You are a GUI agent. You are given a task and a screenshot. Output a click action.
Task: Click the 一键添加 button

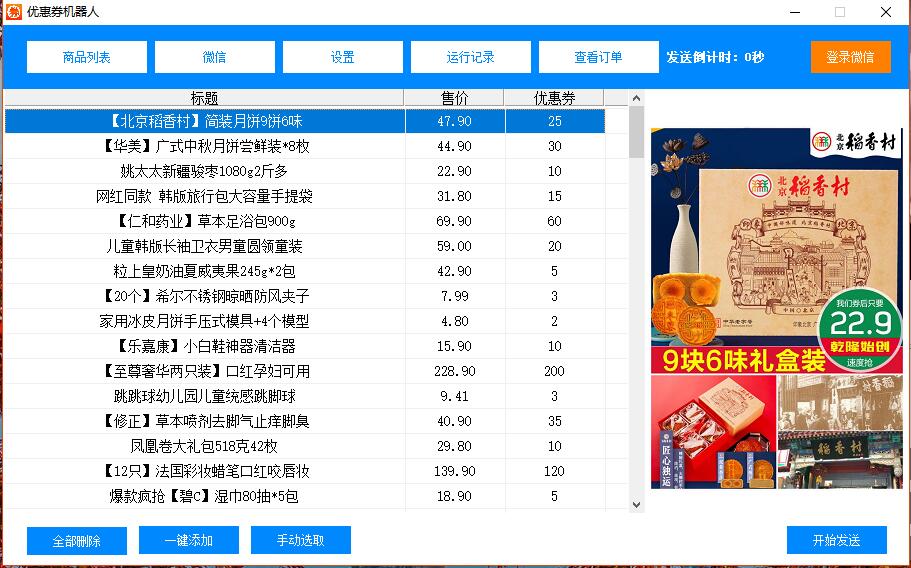pyautogui.click(x=189, y=540)
